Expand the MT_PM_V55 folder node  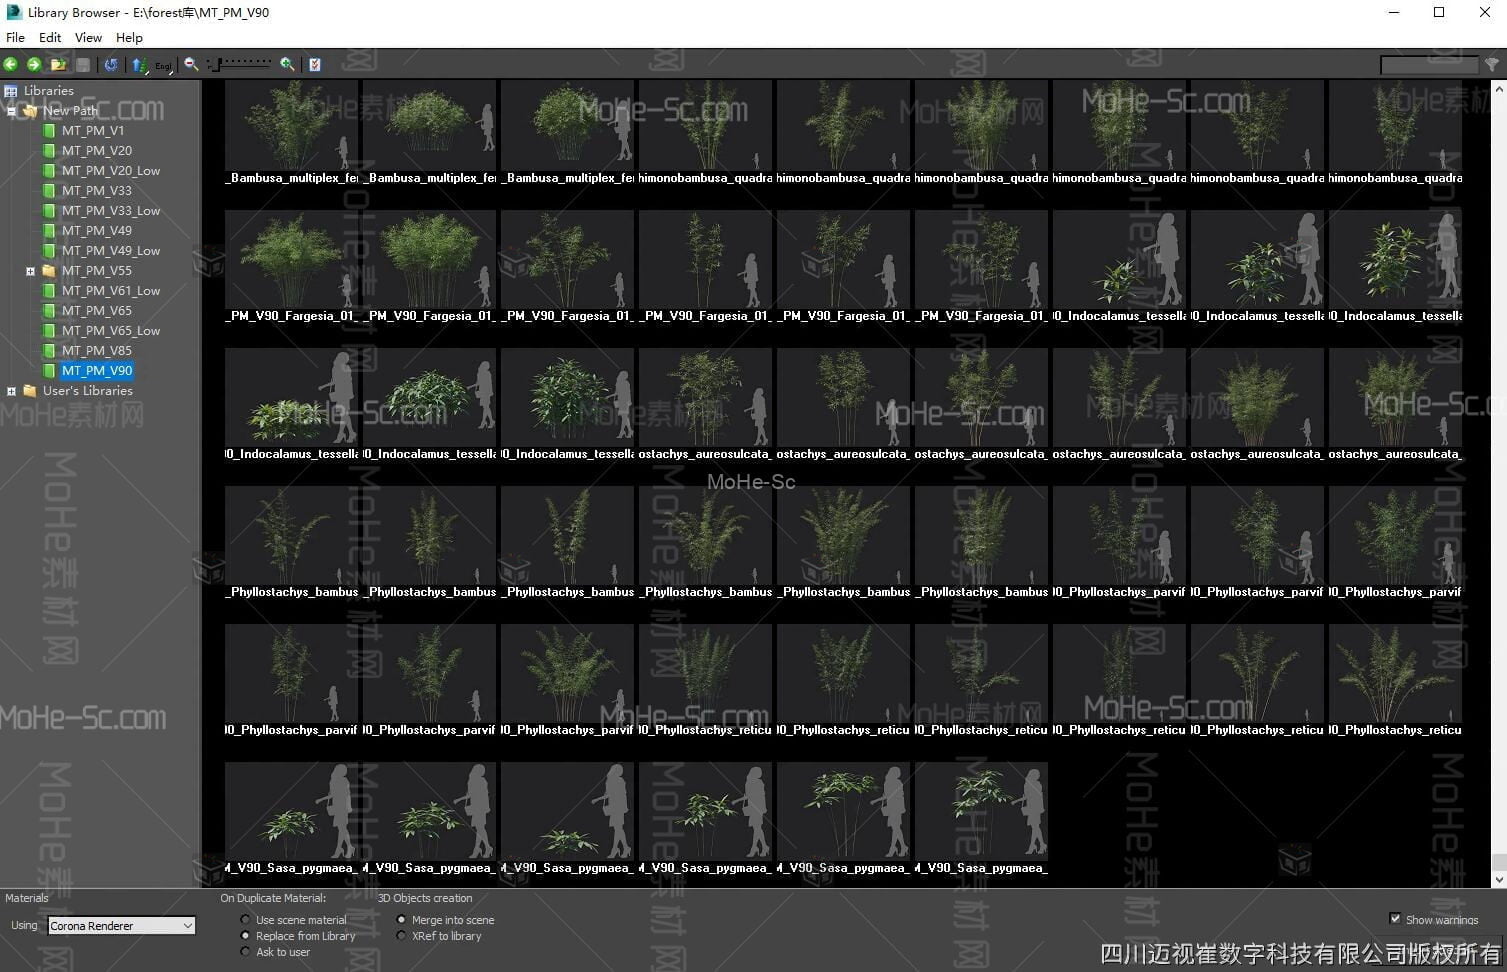click(x=29, y=270)
